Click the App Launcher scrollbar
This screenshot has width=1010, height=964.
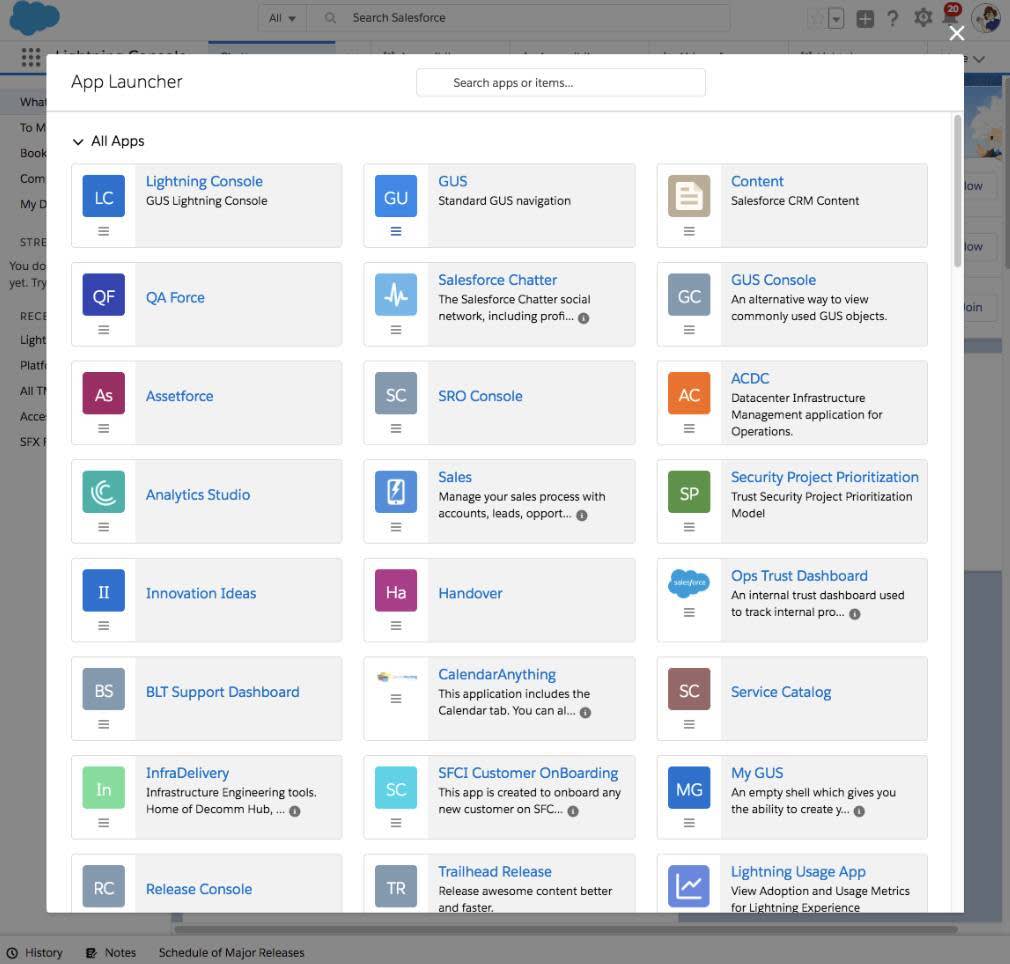coord(957,191)
